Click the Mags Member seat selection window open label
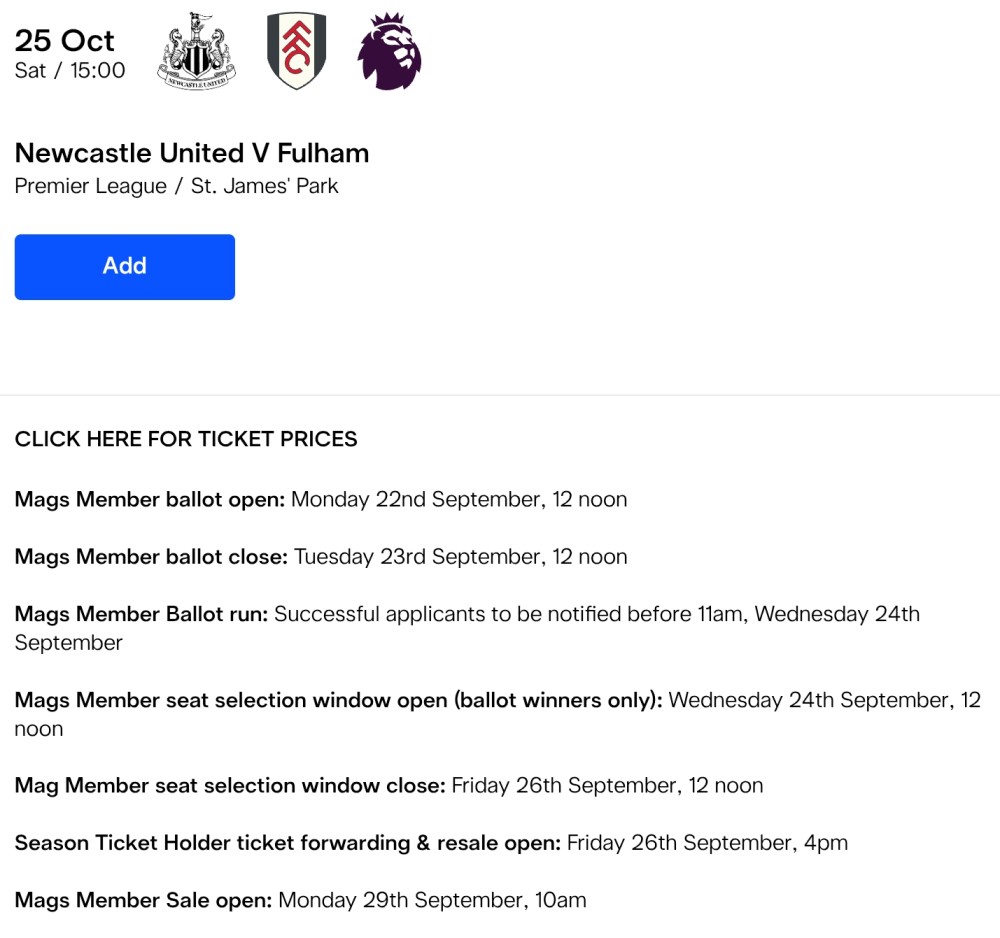1000x938 pixels. tap(338, 700)
